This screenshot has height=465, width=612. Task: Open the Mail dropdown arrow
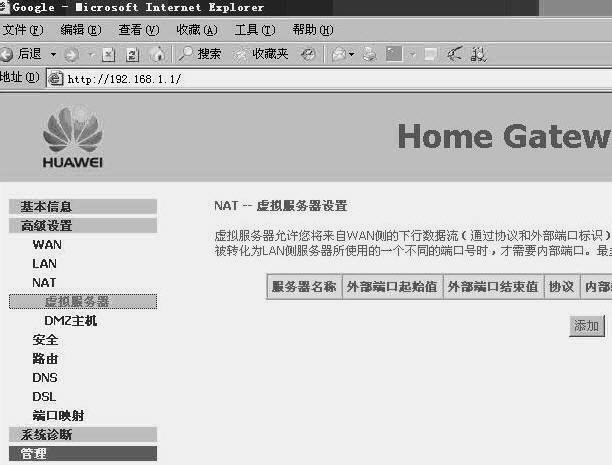click(x=352, y=54)
